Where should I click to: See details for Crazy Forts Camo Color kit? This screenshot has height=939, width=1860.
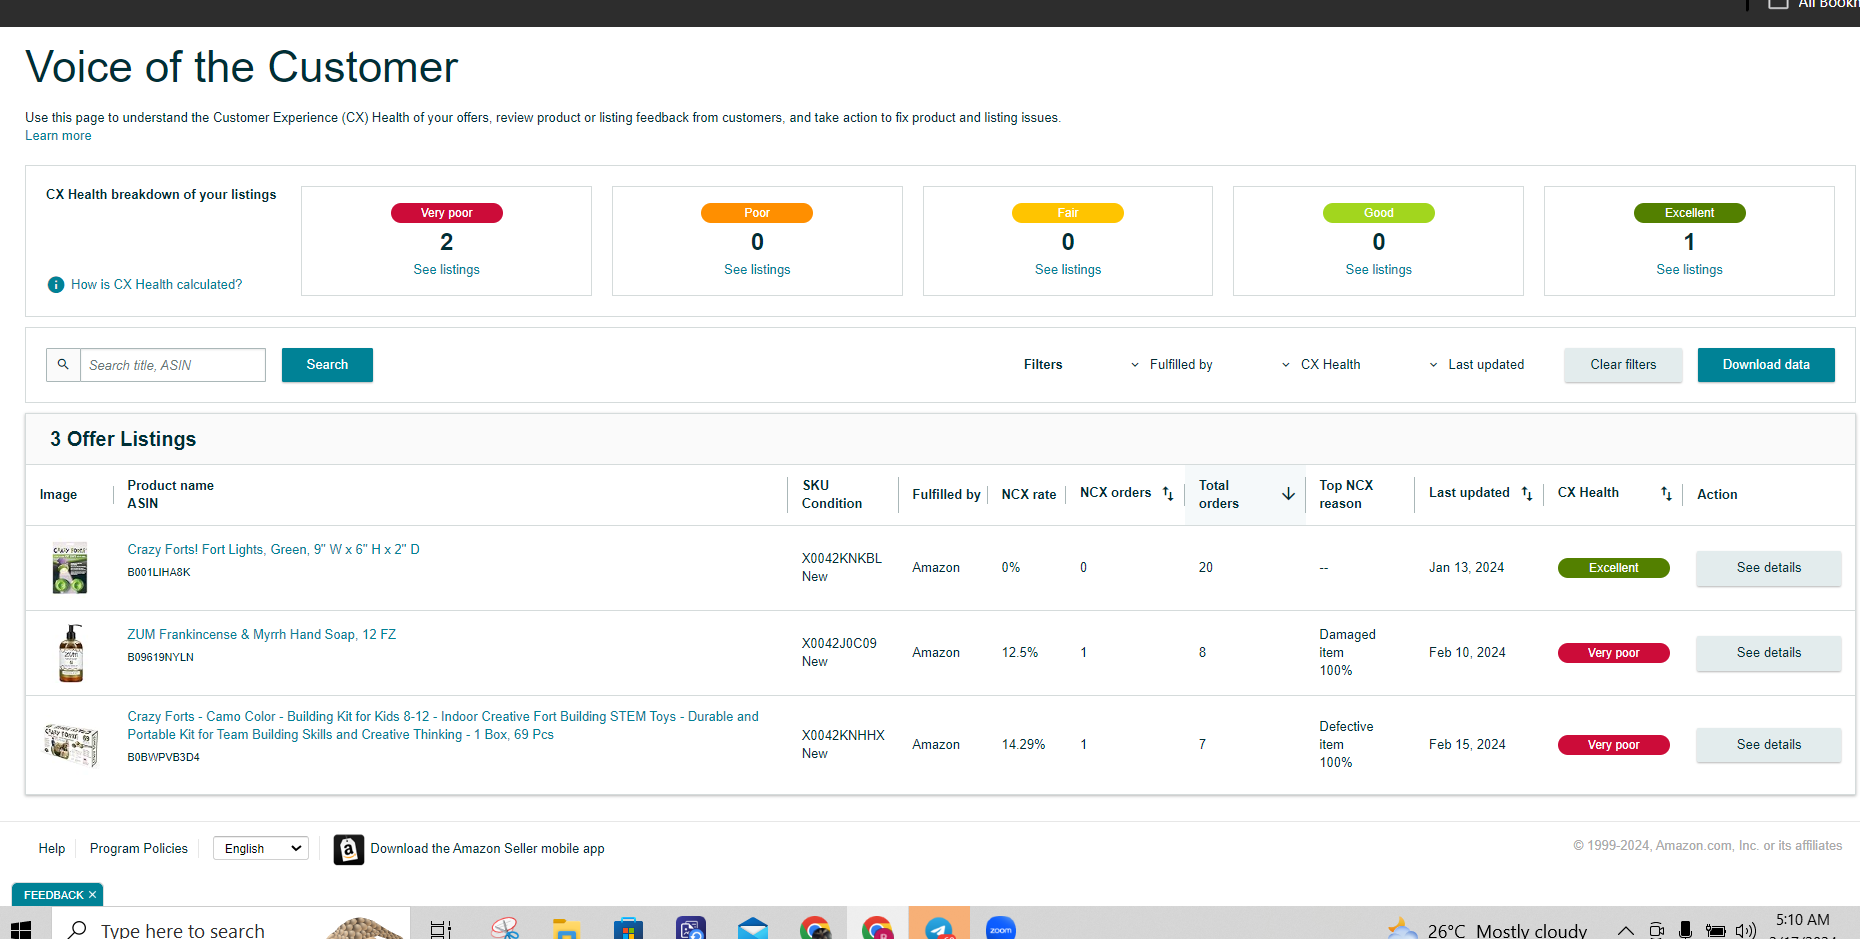[1768, 745]
